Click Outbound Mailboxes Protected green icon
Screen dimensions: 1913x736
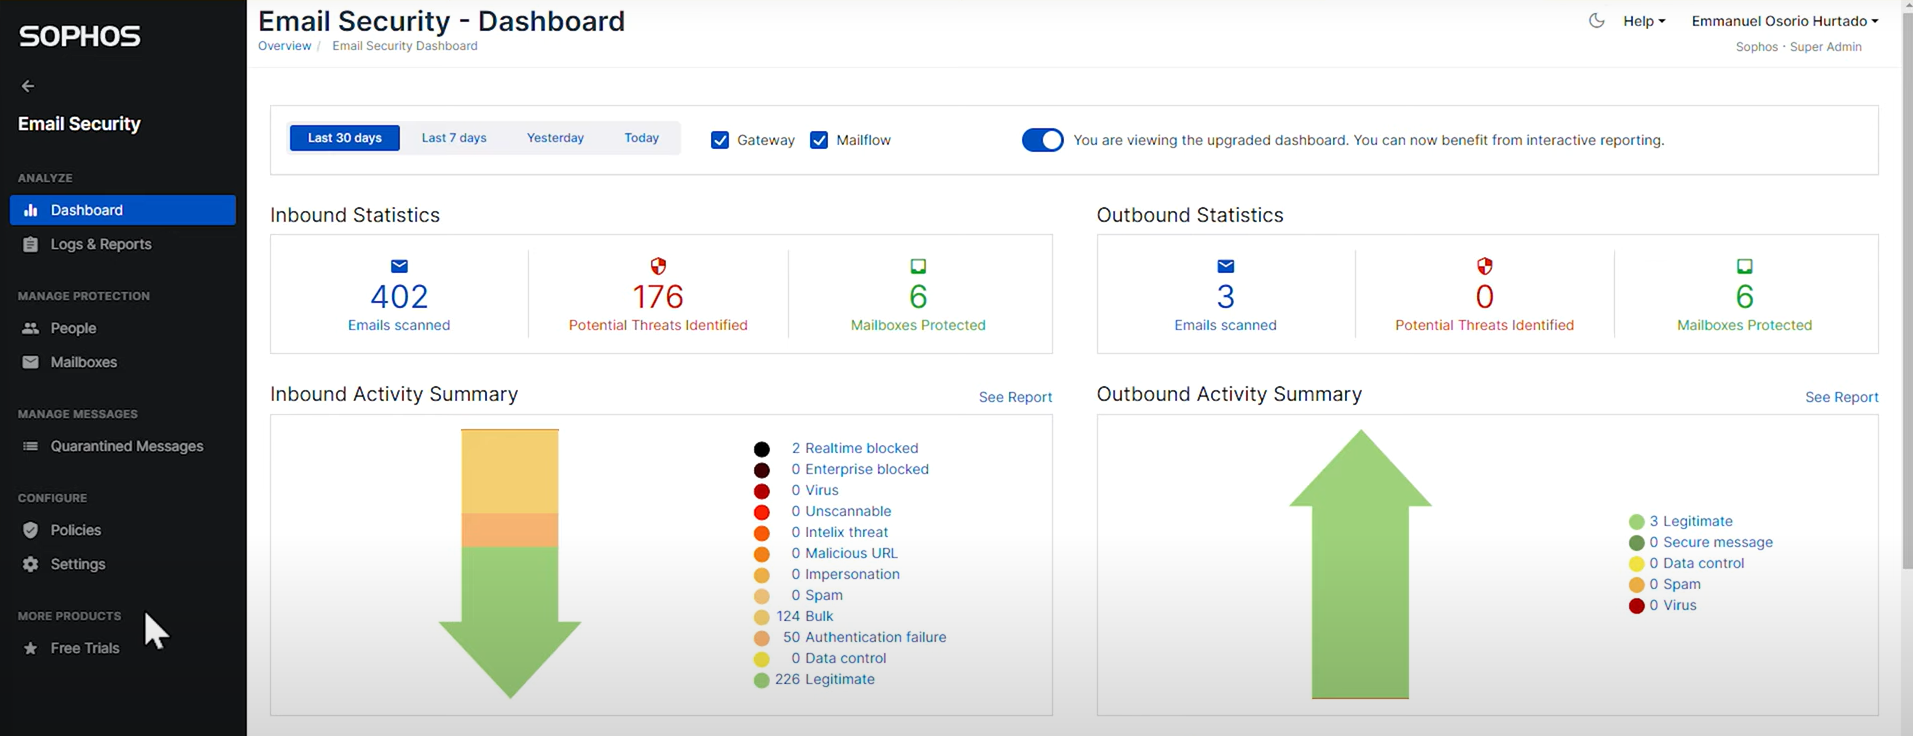click(x=1745, y=266)
